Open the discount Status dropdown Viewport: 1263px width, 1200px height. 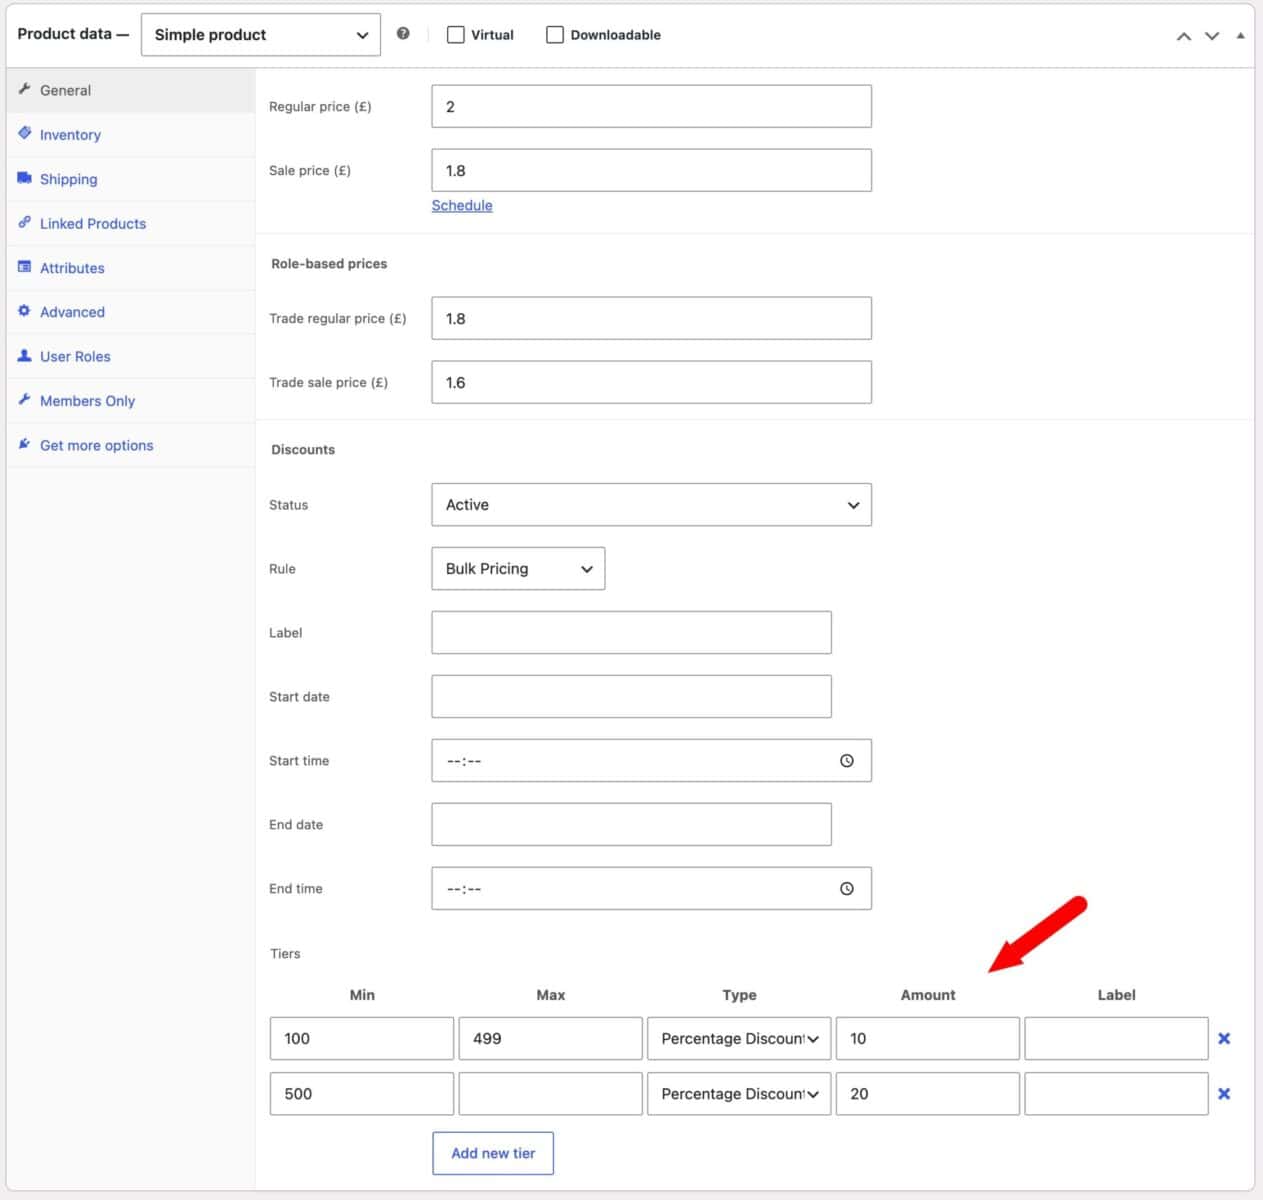pos(651,505)
